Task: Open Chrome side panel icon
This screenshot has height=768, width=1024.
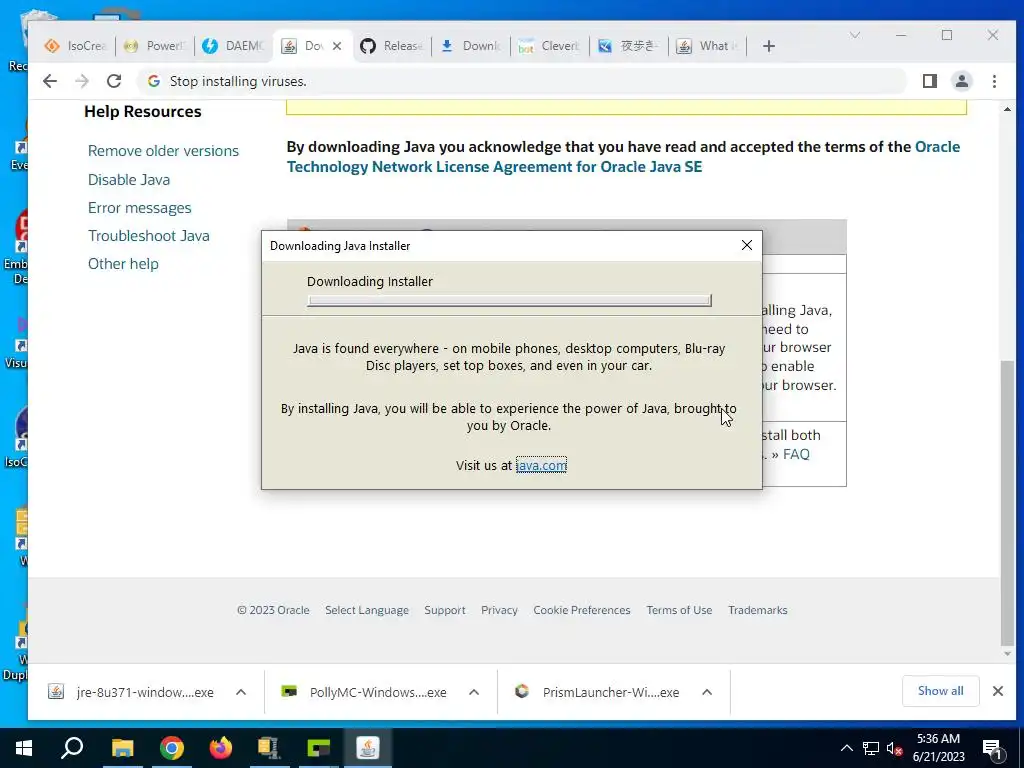Action: point(930,81)
